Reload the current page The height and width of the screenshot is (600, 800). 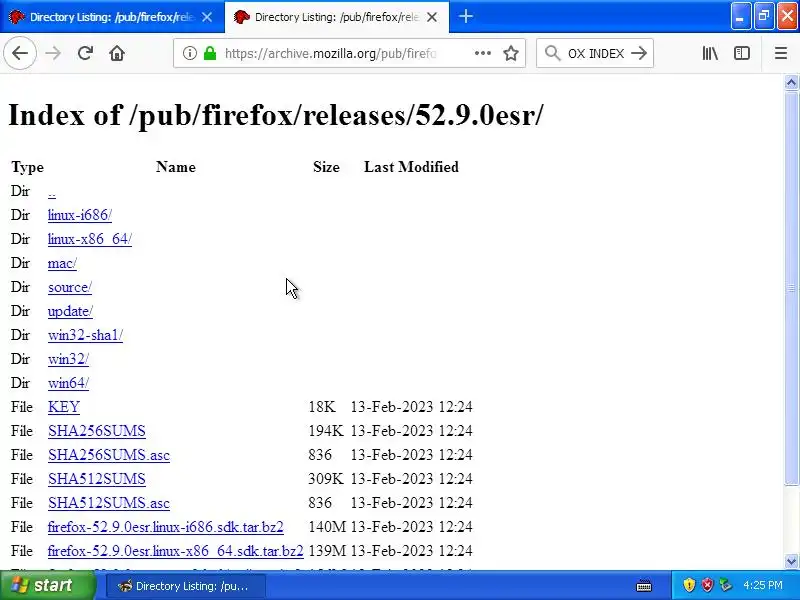coord(85,53)
